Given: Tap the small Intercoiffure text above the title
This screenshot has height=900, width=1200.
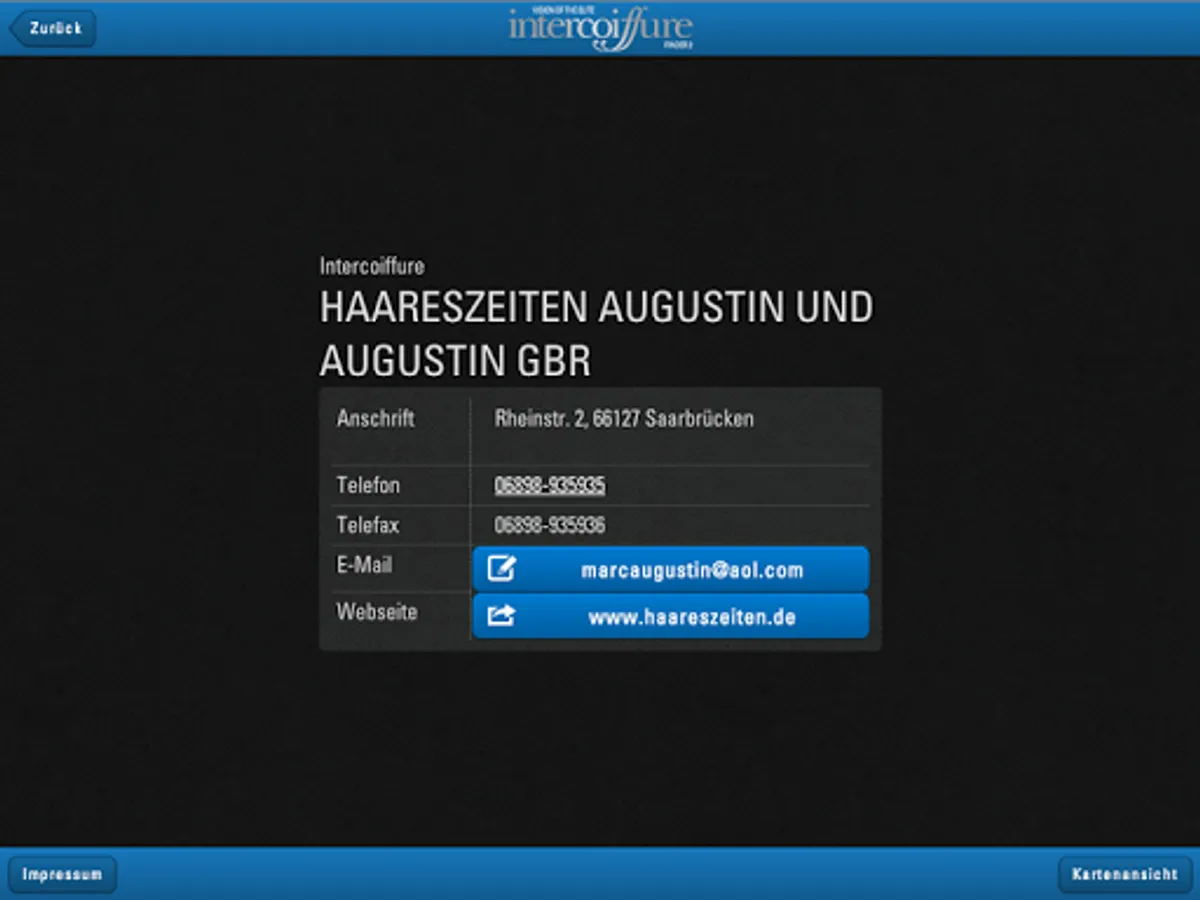Looking at the screenshot, I should tap(372, 266).
